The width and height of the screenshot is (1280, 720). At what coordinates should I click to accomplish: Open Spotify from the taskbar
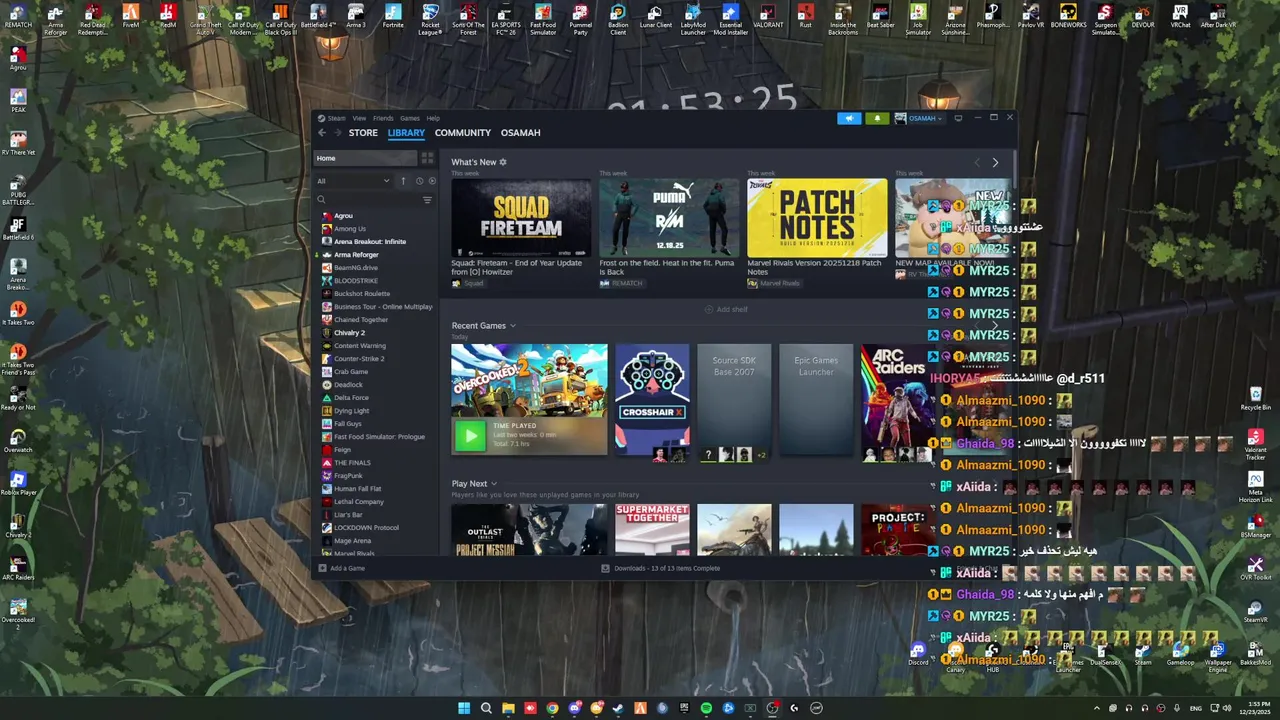(706, 708)
